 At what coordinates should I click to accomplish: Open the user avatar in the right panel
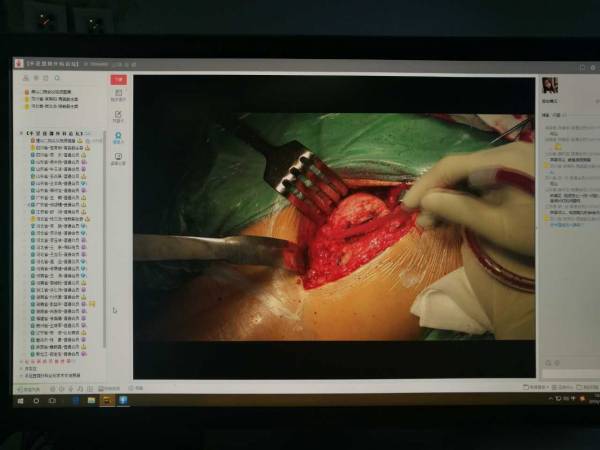pos(549,86)
